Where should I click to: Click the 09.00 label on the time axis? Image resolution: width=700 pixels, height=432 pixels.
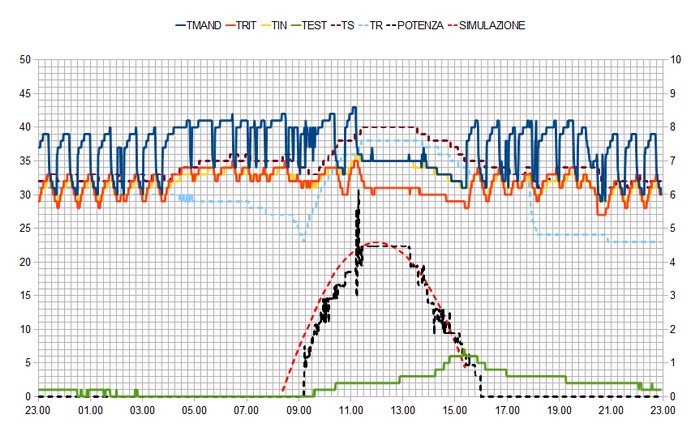click(298, 410)
